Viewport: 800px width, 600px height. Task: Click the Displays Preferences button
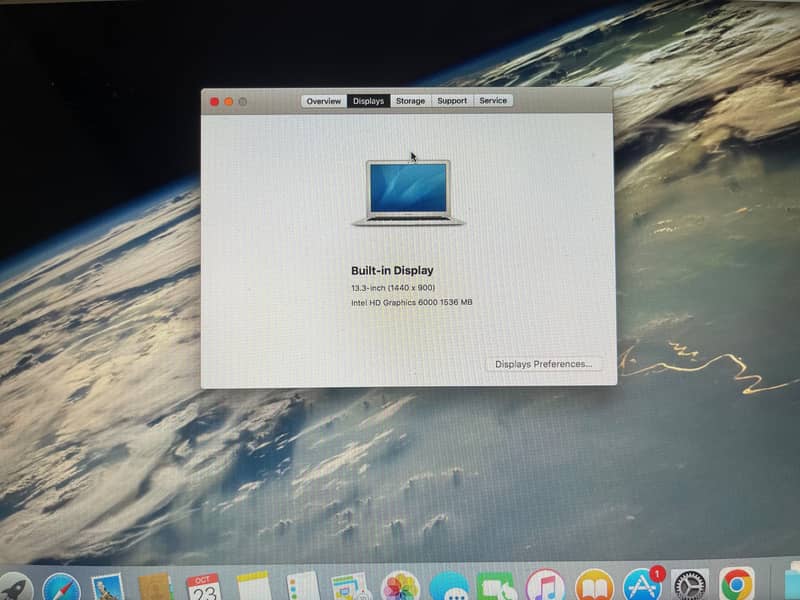point(543,364)
